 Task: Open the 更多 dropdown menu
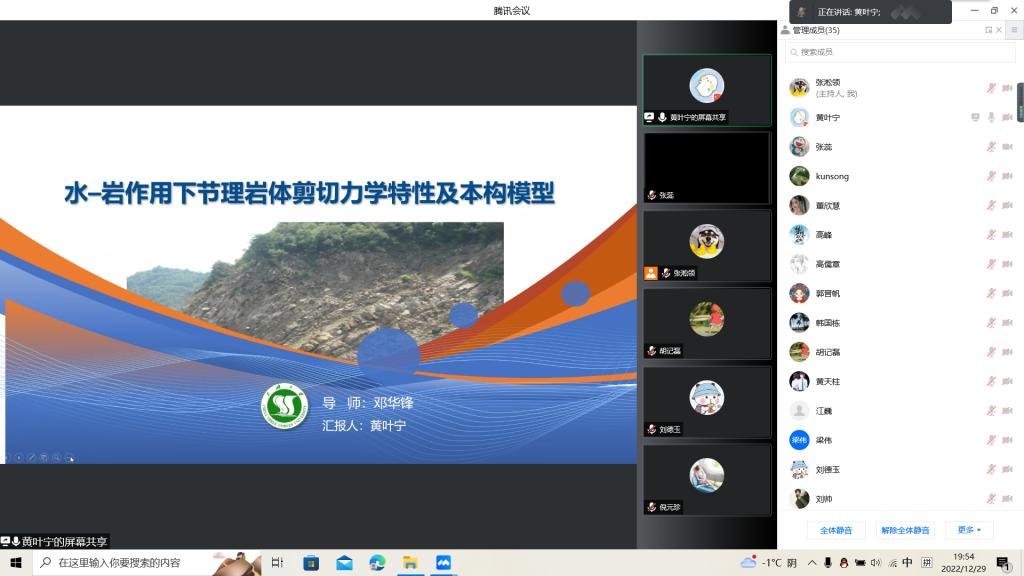click(969, 530)
